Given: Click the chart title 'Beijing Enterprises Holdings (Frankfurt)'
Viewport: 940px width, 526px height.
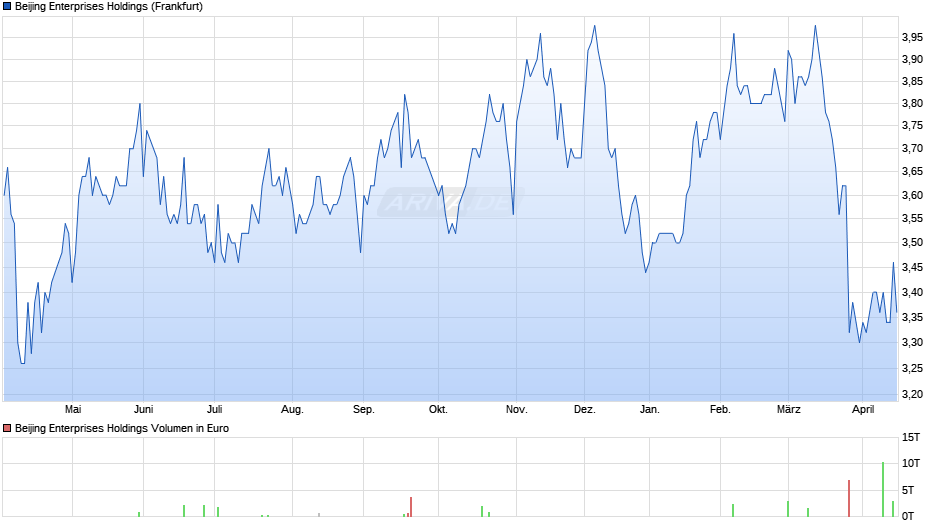Looking at the screenshot, I should coord(109,7).
